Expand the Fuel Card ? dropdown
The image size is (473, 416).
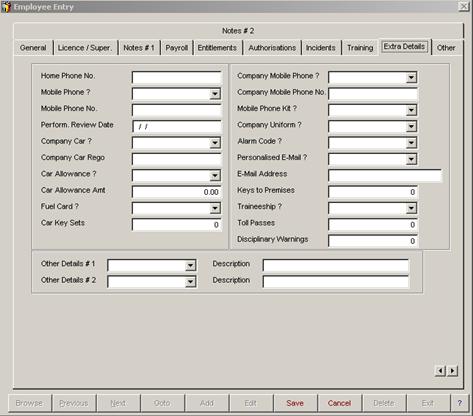point(215,208)
